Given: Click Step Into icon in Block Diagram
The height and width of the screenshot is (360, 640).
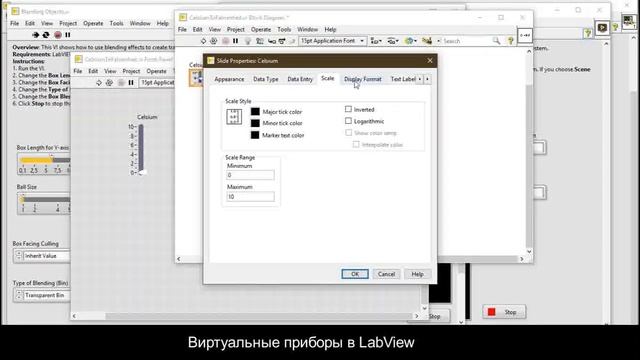Looking at the screenshot, I should (x=271, y=41).
